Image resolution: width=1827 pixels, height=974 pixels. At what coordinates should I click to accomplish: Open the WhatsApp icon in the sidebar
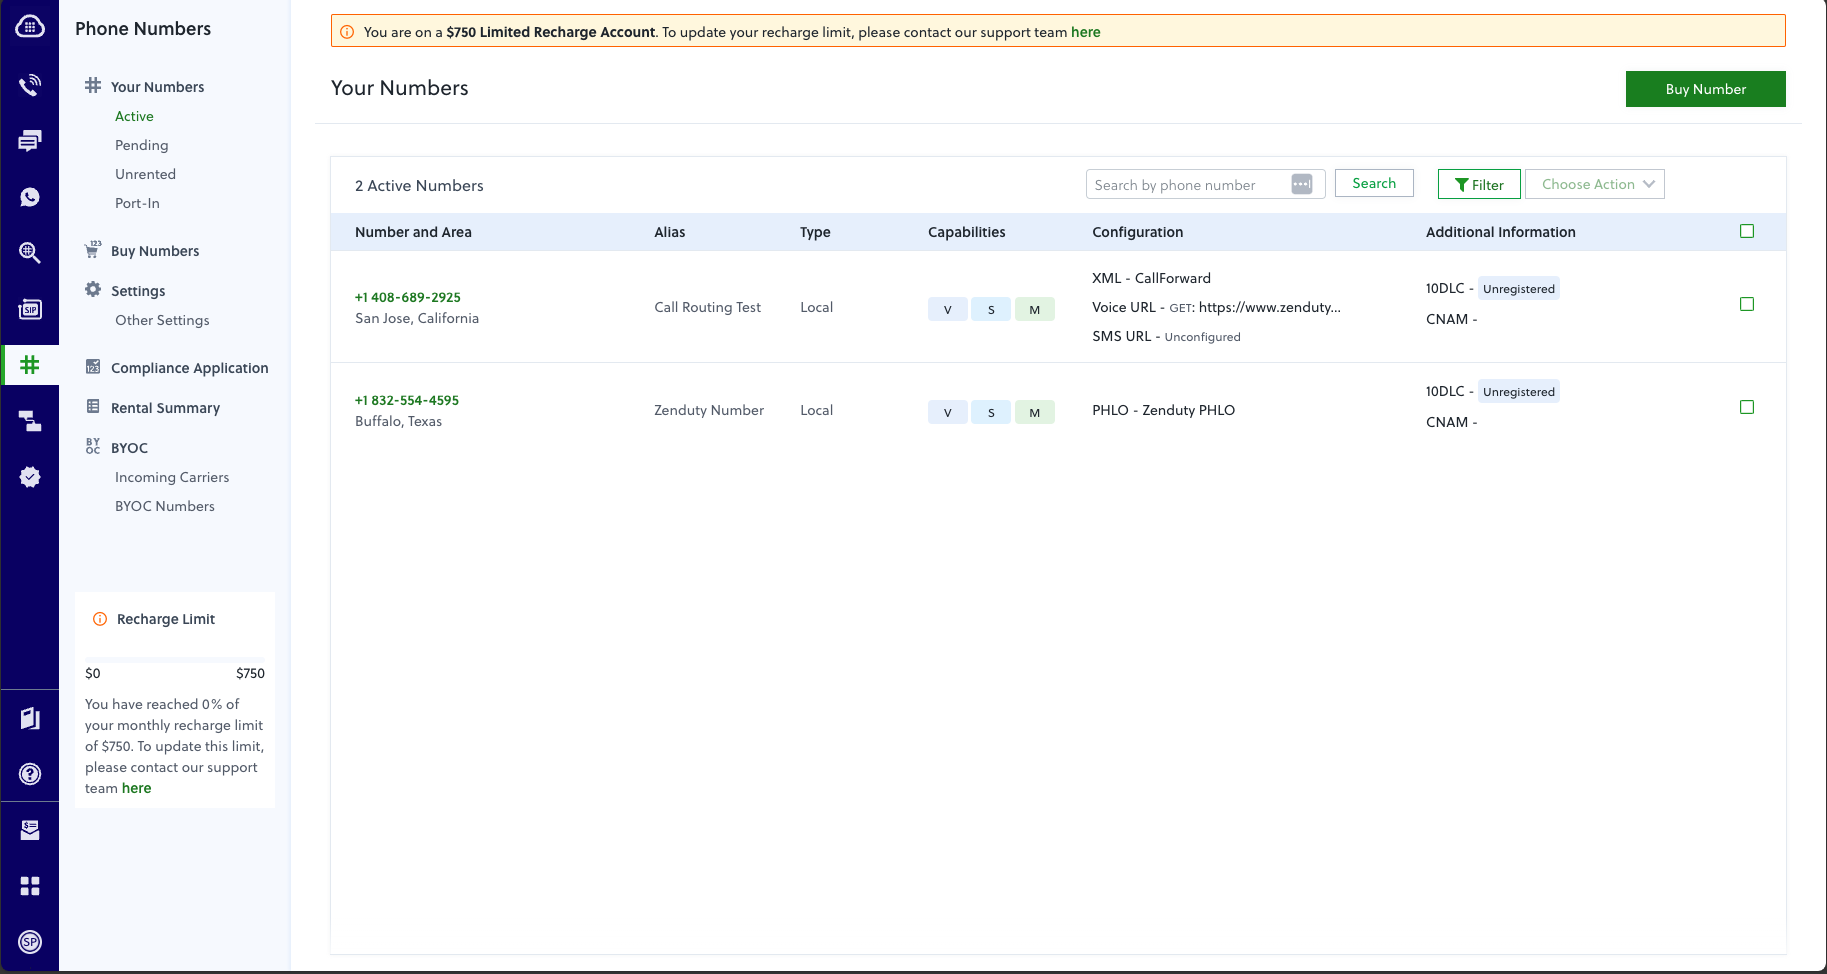(x=30, y=197)
